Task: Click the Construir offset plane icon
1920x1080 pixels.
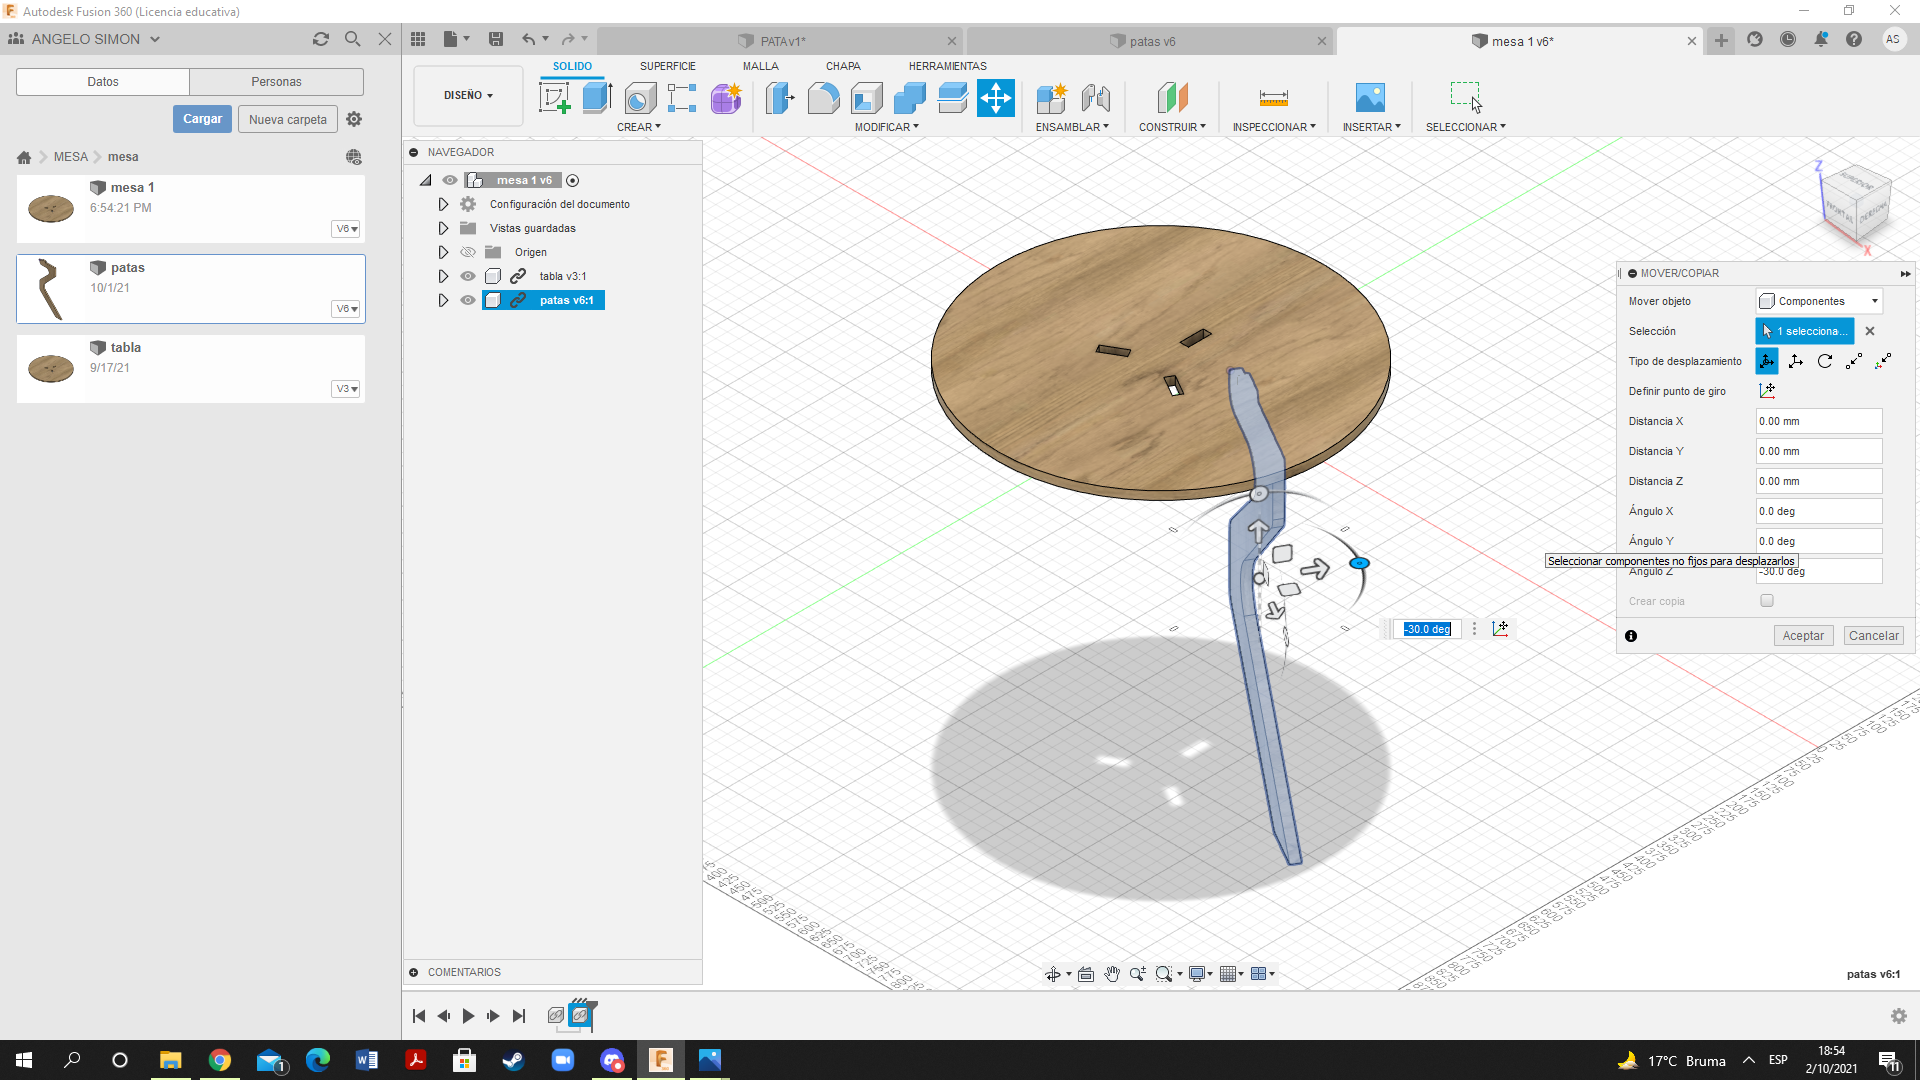Action: tap(1172, 98)
